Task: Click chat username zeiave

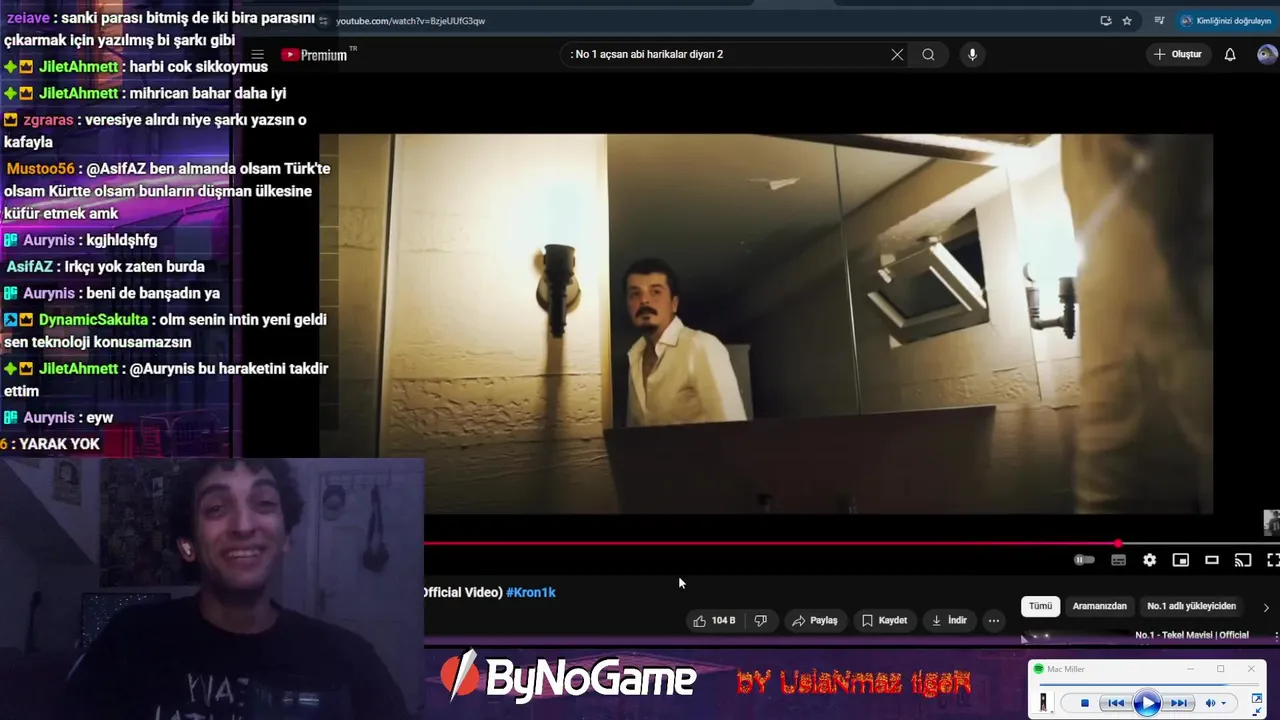Action: (27, 18)
